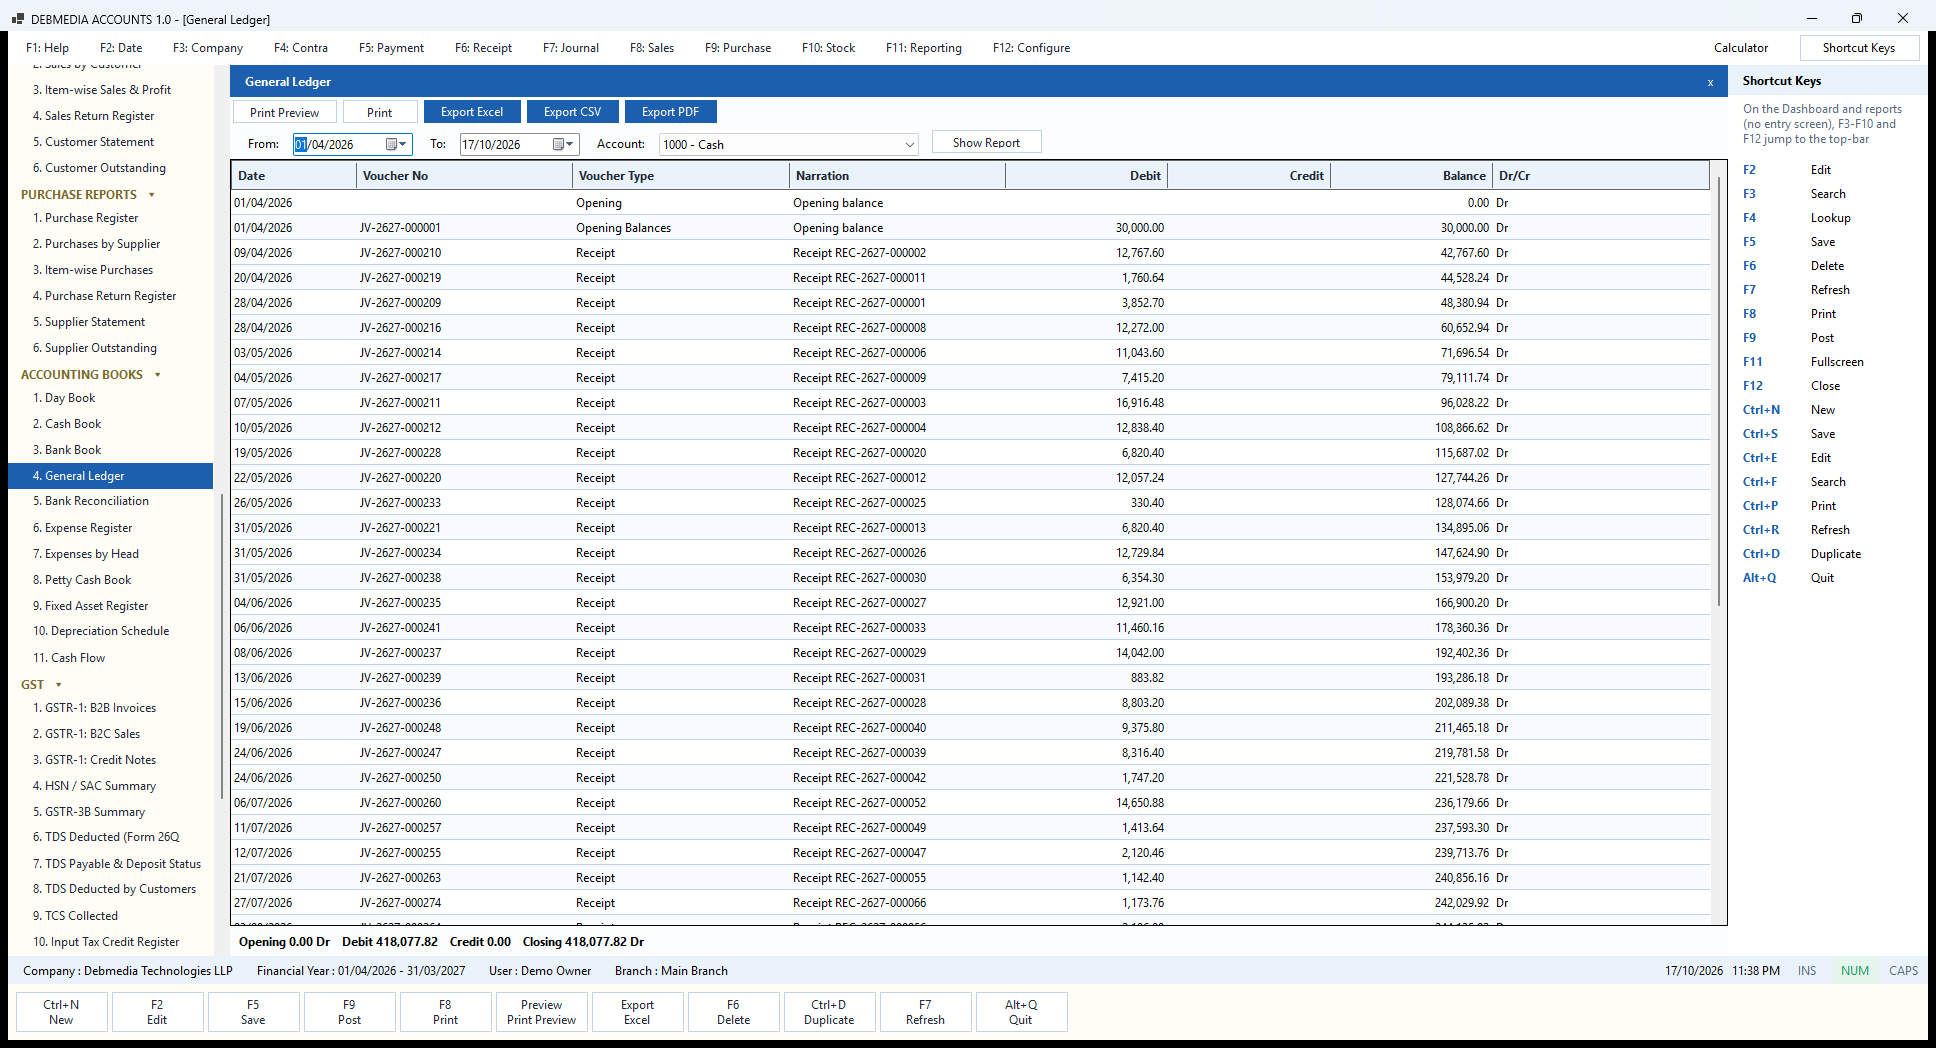Sort by the Balance column header
The image size is (1936, 1048).
pyautogui.click(x=1411, y=176)
